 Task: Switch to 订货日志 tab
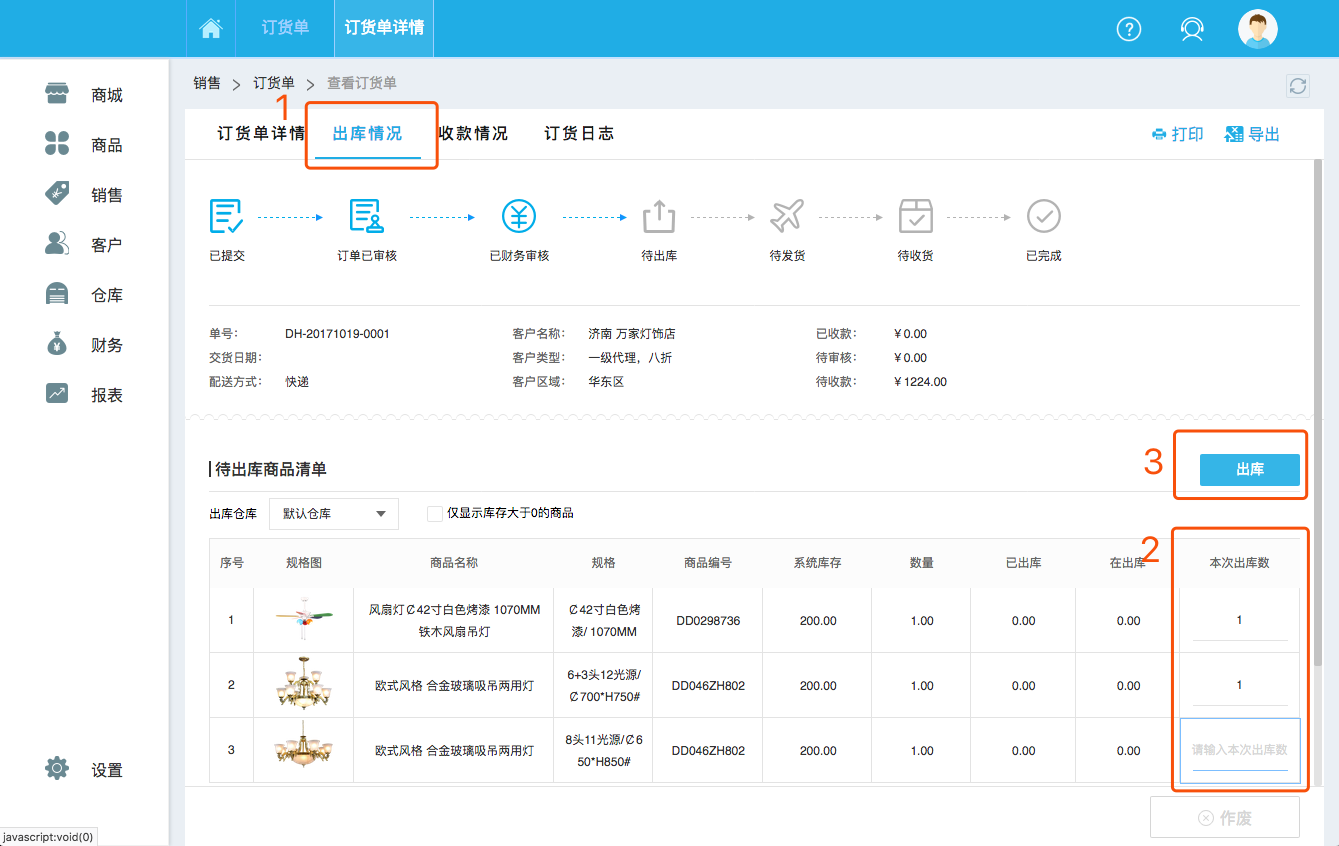pyautogui.click(x=579, y=134)
